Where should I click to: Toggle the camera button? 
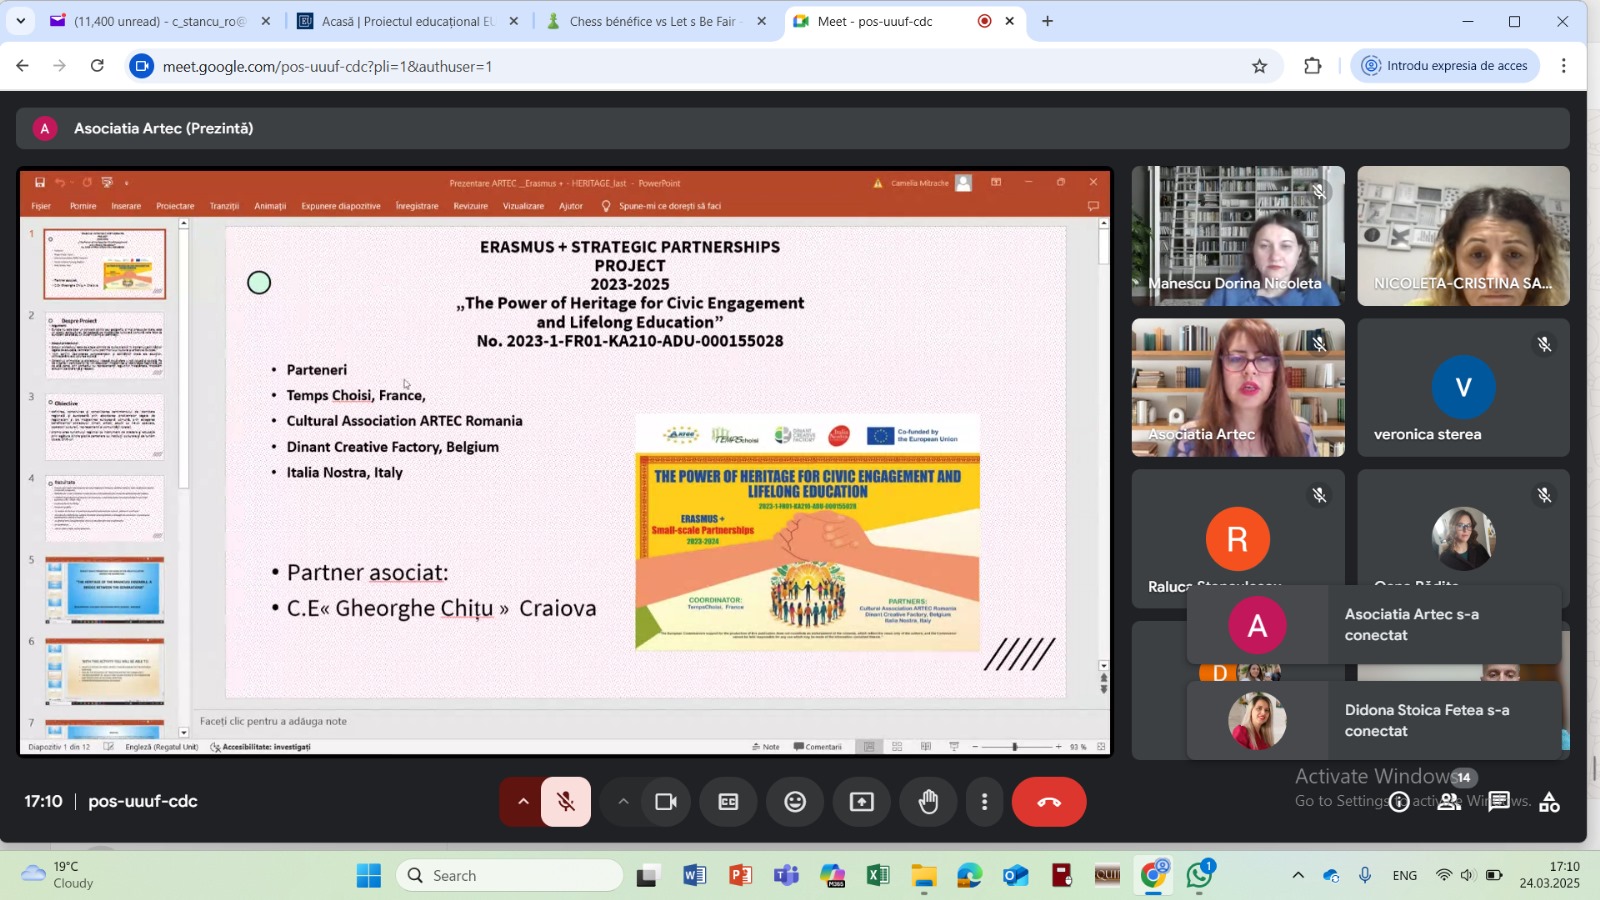666,802
